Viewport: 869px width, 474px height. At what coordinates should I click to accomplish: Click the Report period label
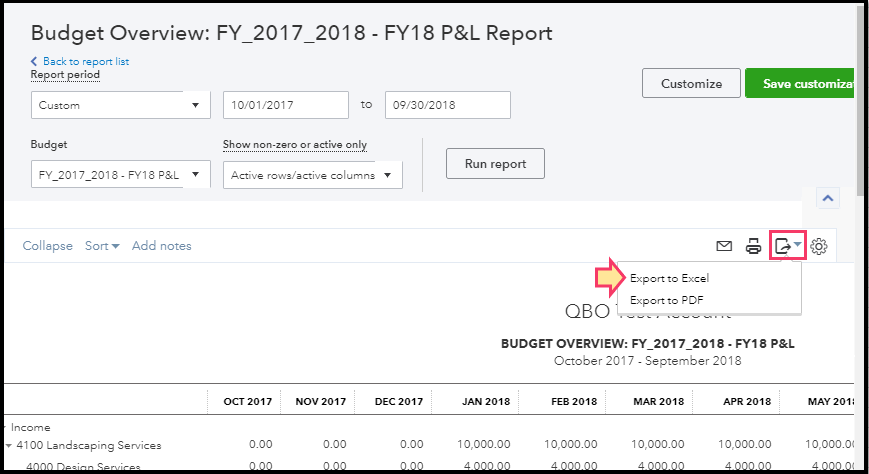pyautogui.click(x=65, y=74)
